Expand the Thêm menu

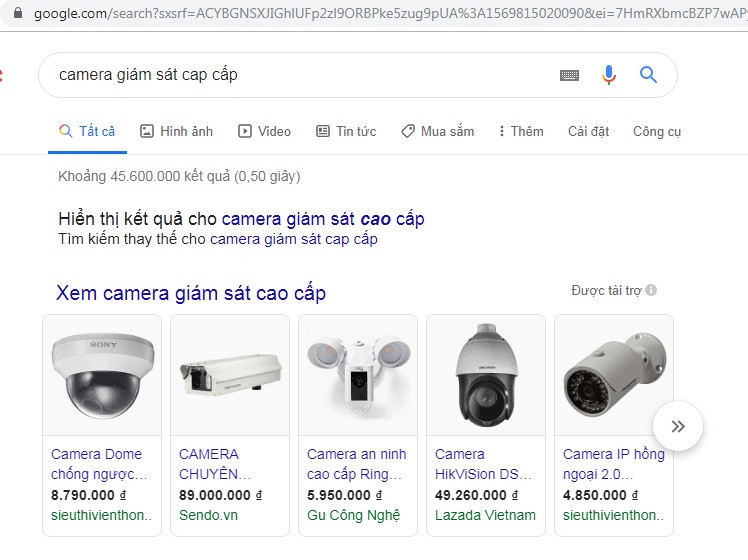(521, 131)
